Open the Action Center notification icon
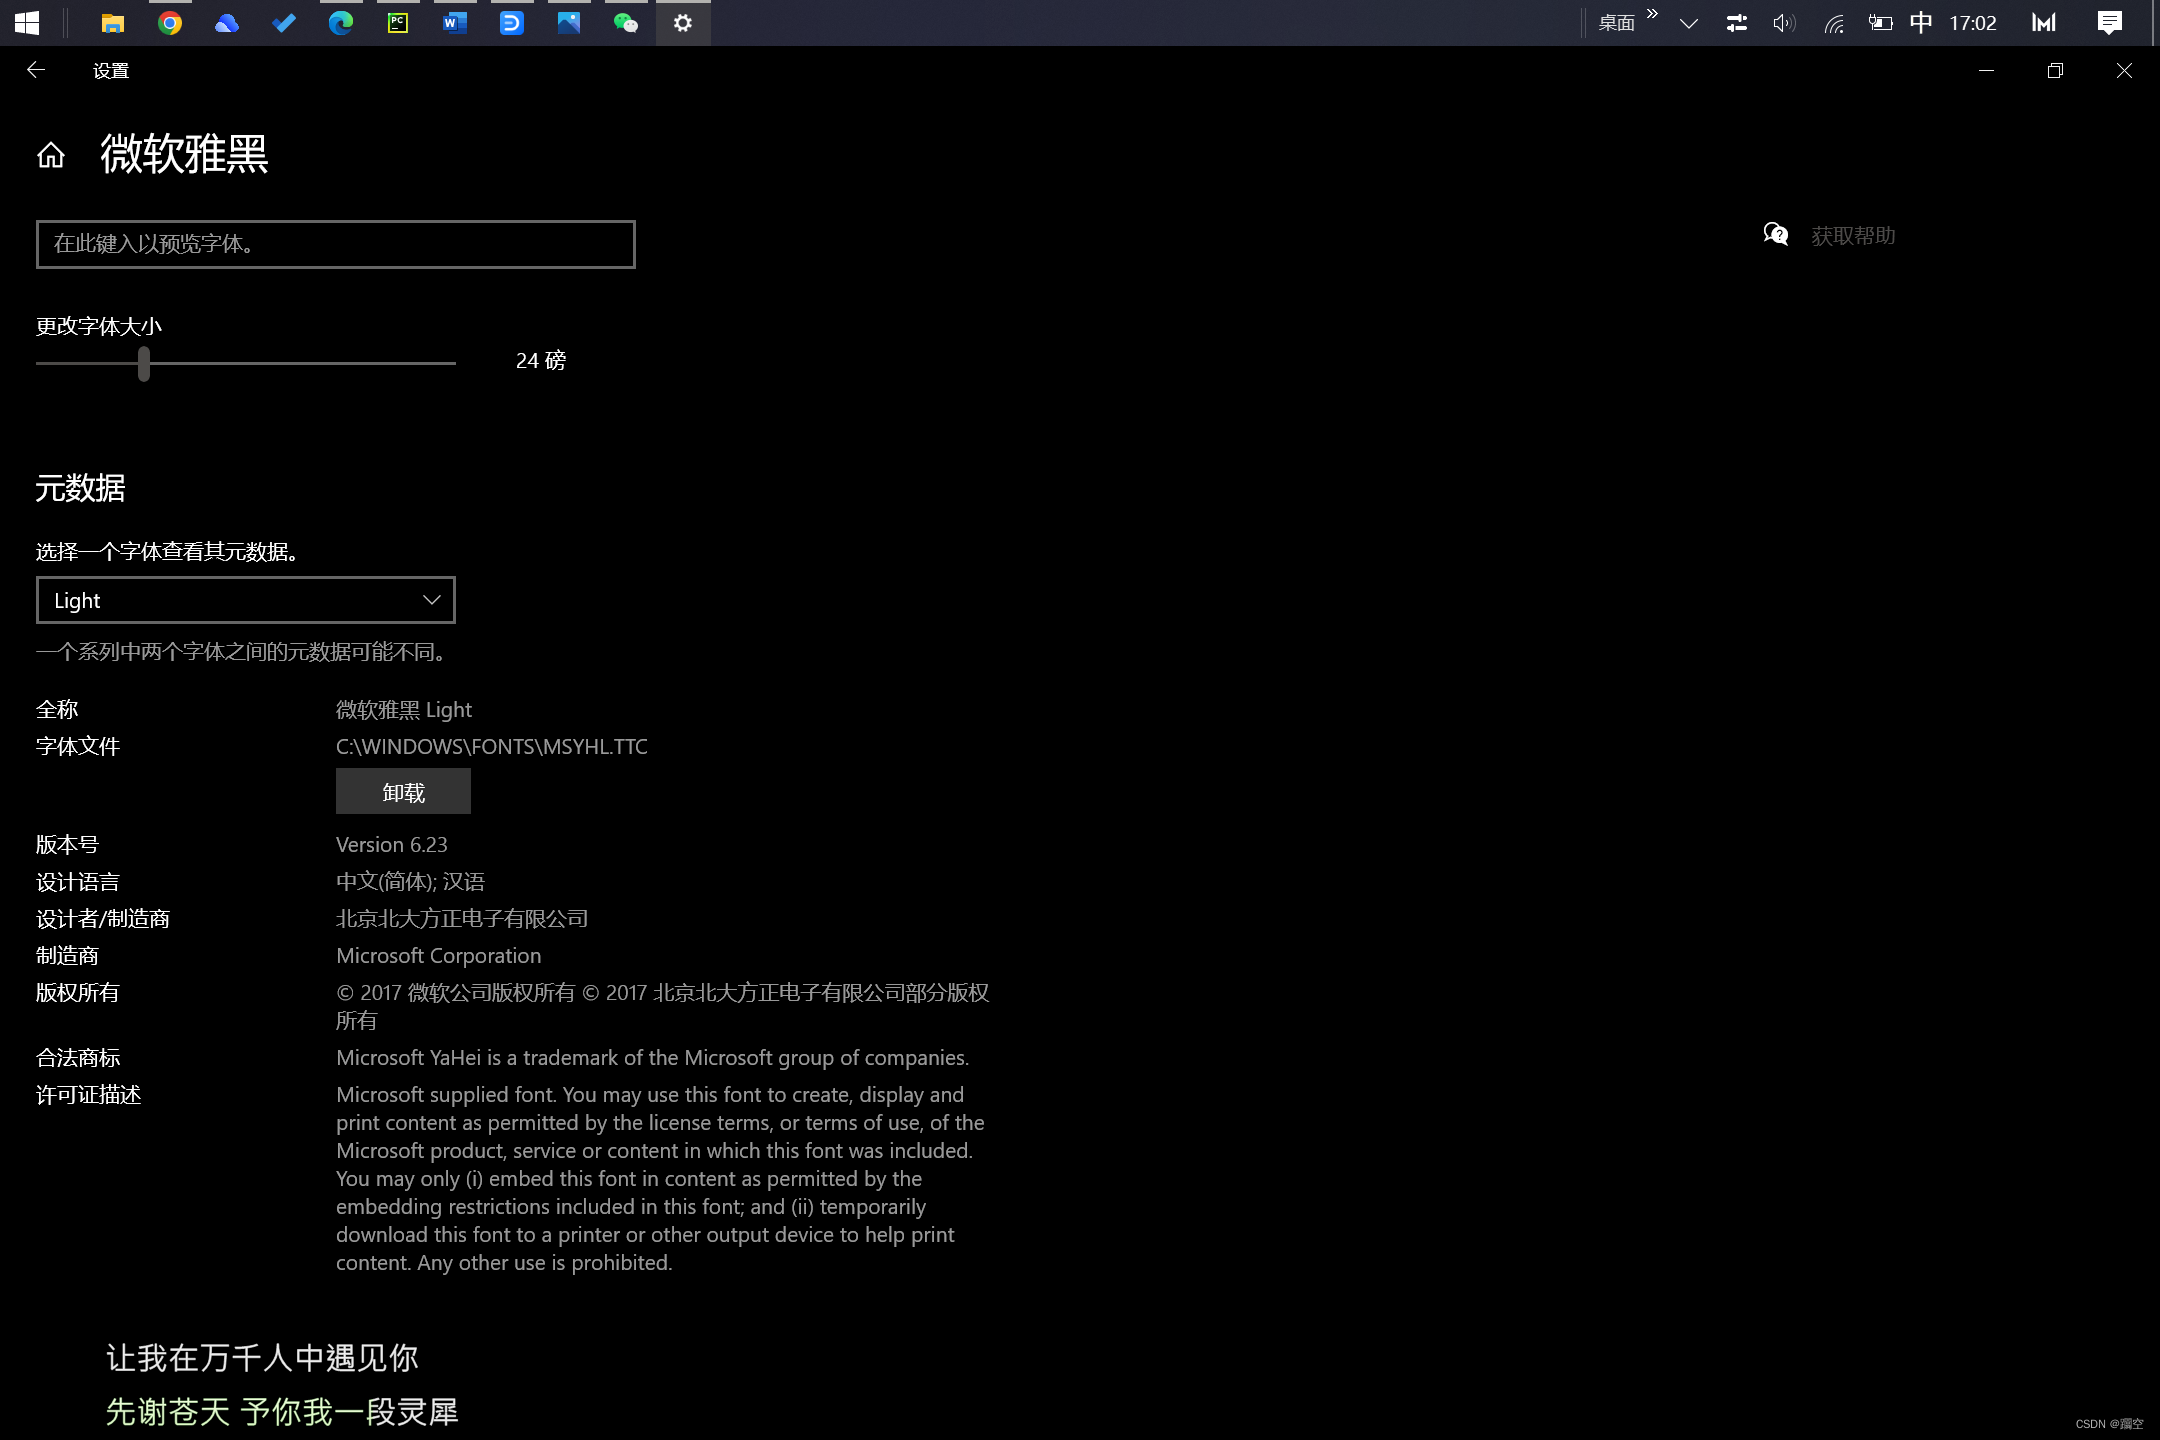The height and width of the screenshot is (1440, 2160). (x=2109, y=23)
